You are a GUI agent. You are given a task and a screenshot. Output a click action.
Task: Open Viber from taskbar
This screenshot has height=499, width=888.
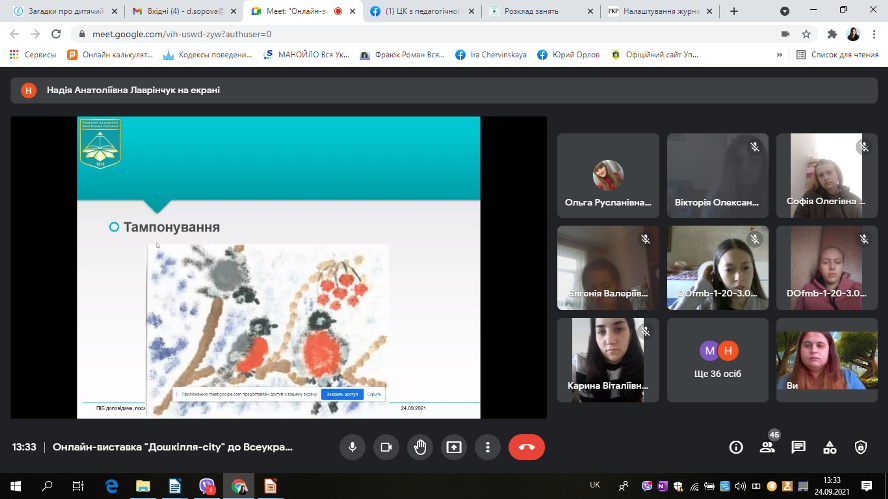[x=207, y=486]
